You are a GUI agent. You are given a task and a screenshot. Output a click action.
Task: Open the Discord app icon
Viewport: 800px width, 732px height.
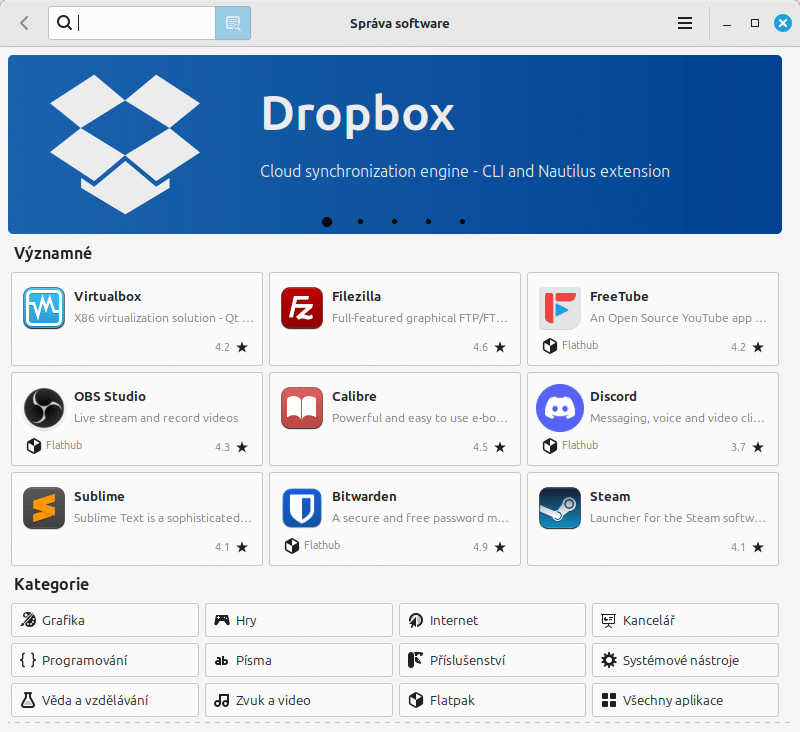pyautogui.click(x=559, y=408)
